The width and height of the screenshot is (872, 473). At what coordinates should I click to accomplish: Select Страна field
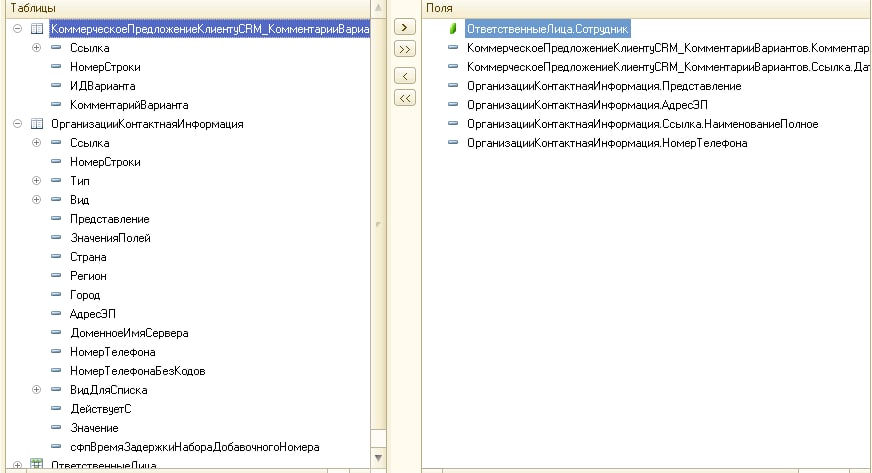(x=88, y=257)
